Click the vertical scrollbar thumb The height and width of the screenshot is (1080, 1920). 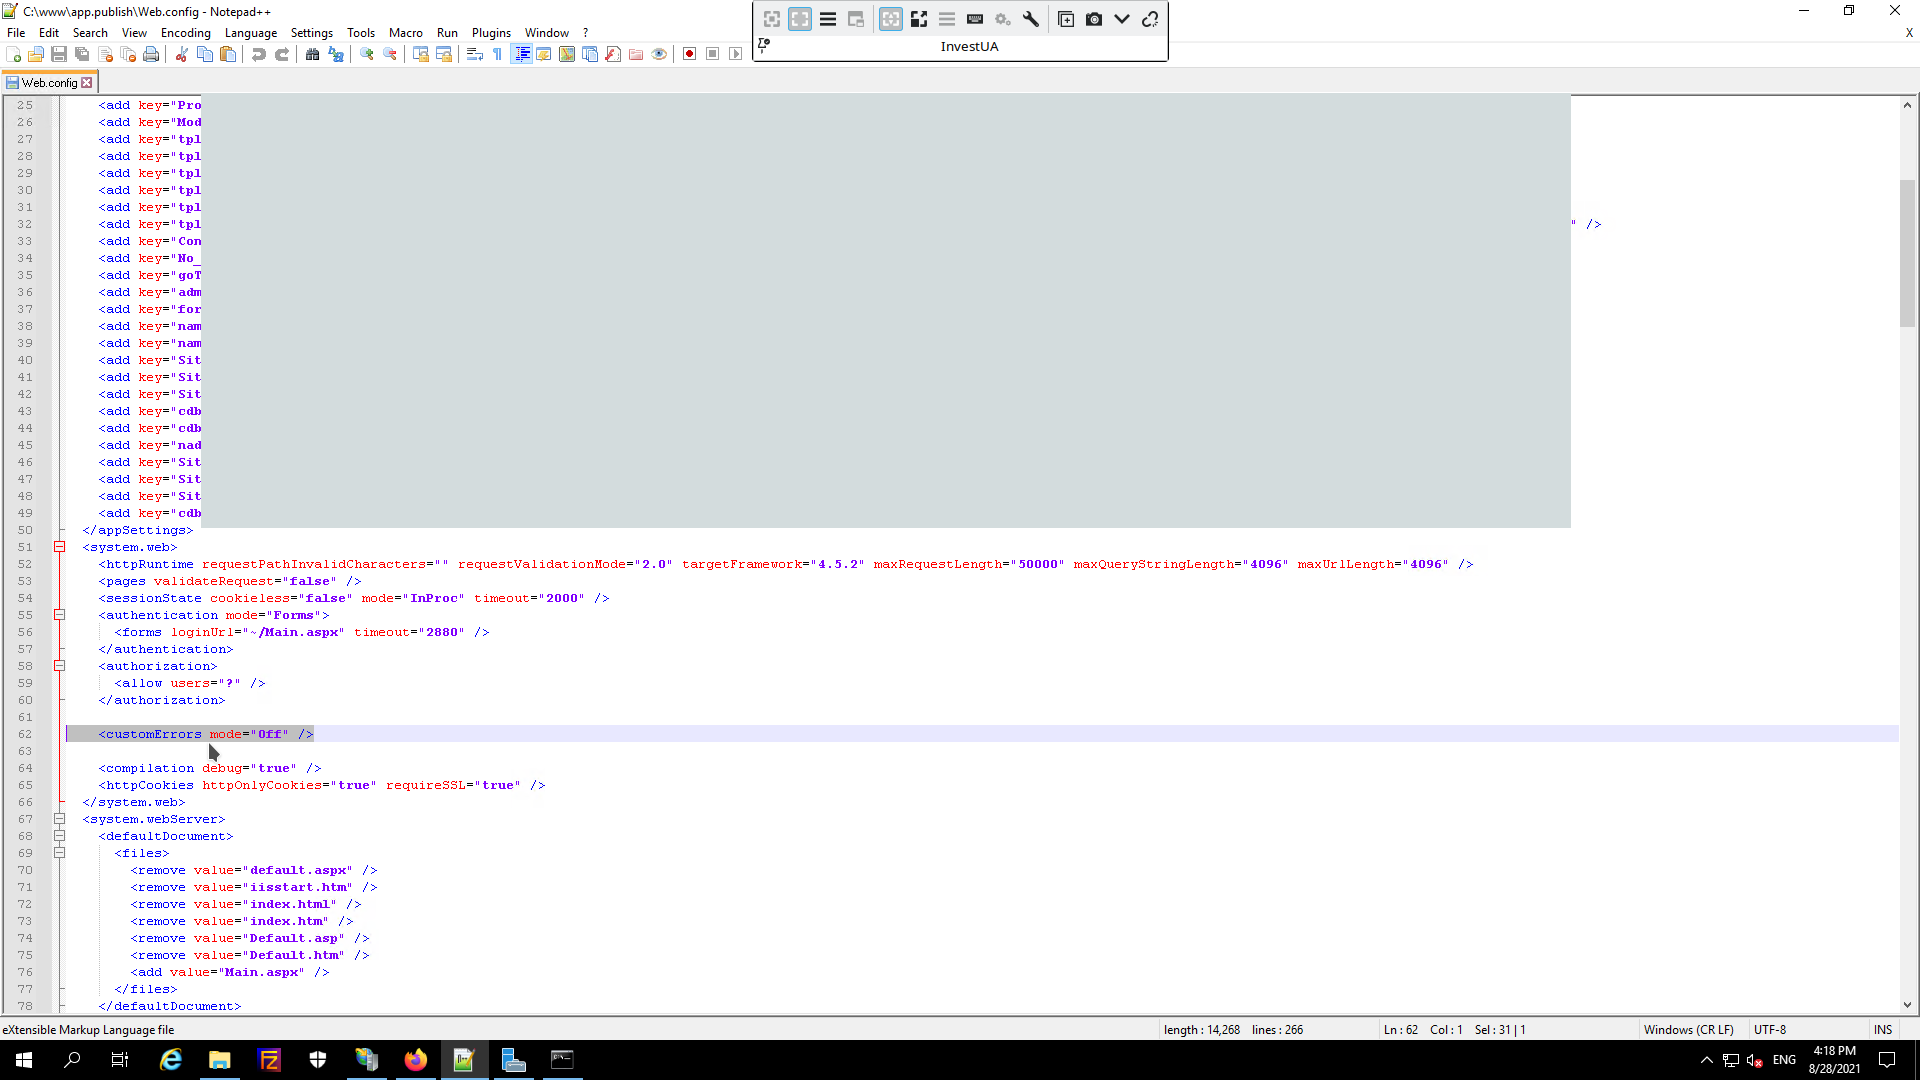(x=1907, y=252)
